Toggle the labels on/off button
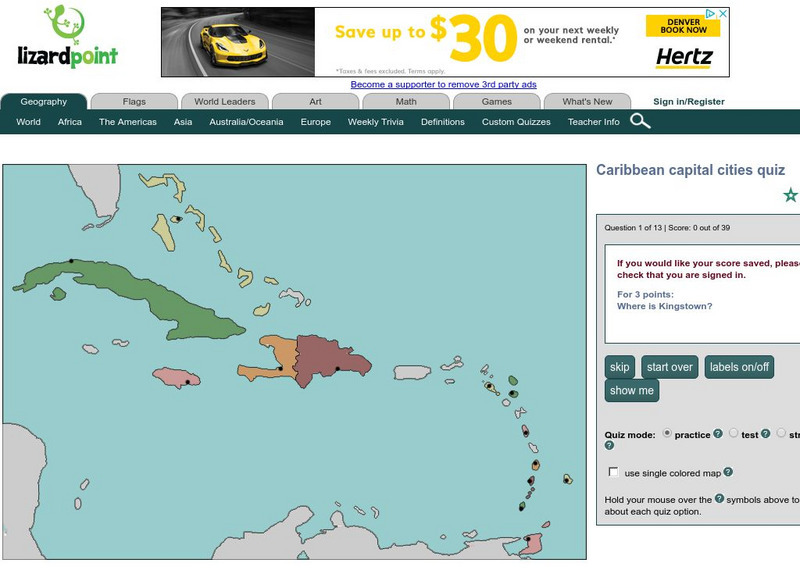800x588 pixels. point(739,367)
